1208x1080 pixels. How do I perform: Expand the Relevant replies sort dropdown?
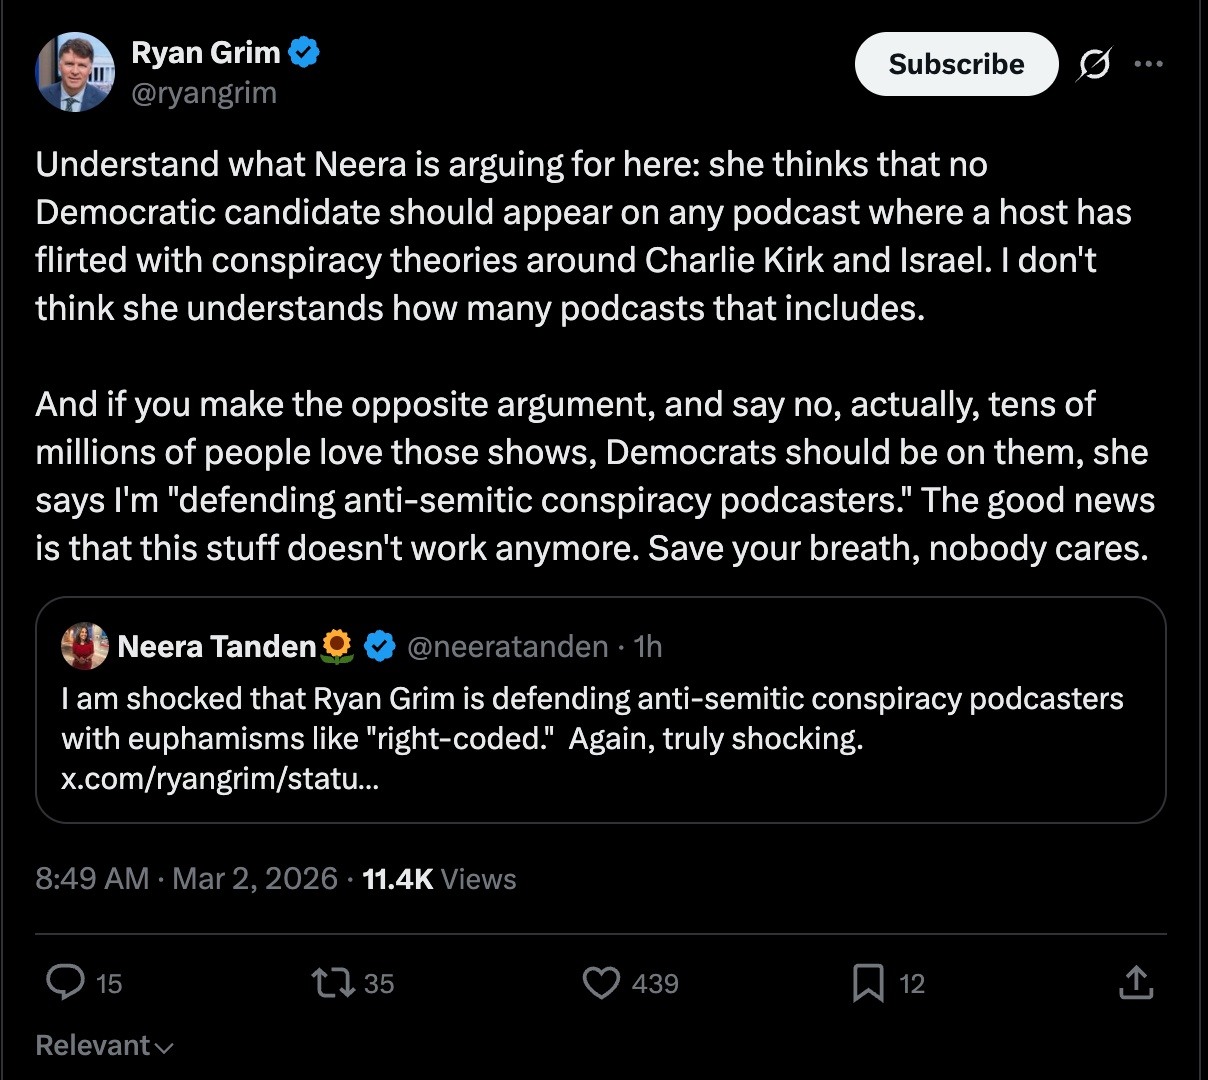coord(104,1045)
